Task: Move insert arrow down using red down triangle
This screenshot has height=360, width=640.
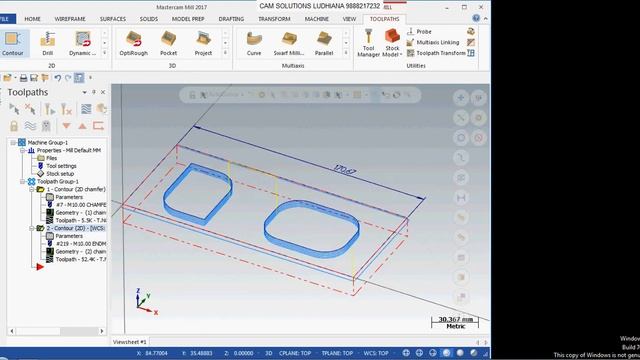Action: click(66, 126)
